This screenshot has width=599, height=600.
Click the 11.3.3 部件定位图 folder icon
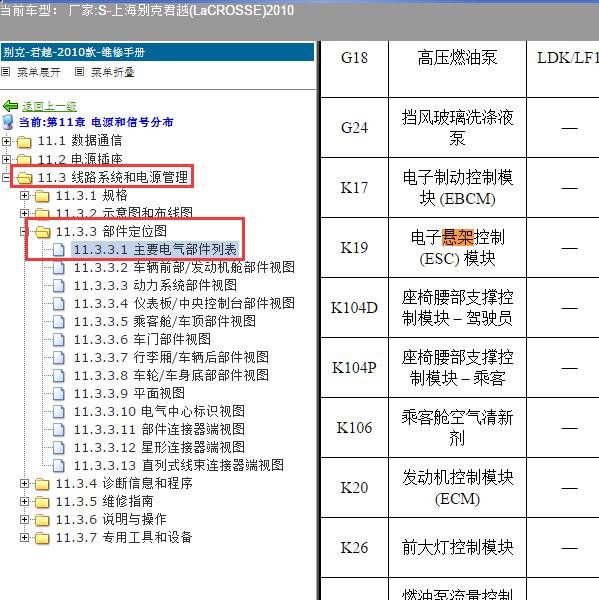[42, 232]
